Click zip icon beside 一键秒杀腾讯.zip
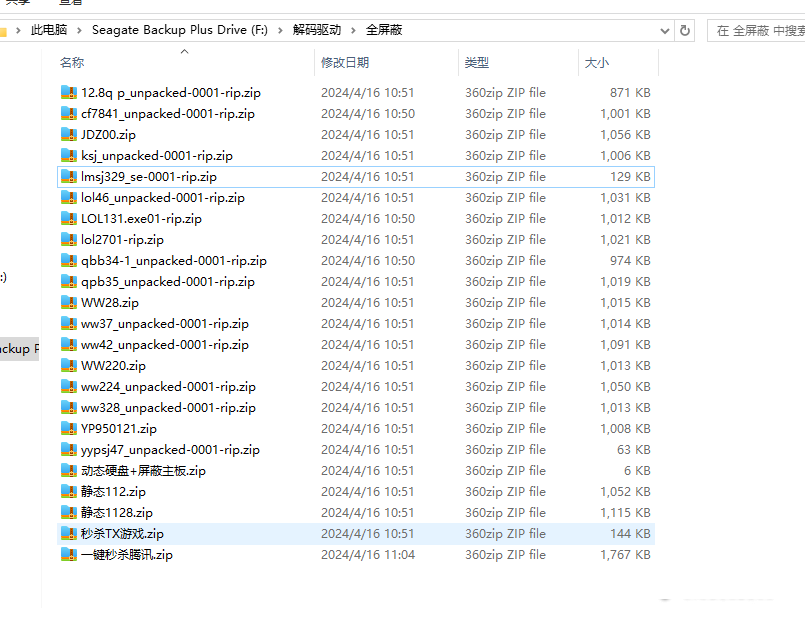Image resolution: width=805 pixels, height=619 pixels. [69, 555]
